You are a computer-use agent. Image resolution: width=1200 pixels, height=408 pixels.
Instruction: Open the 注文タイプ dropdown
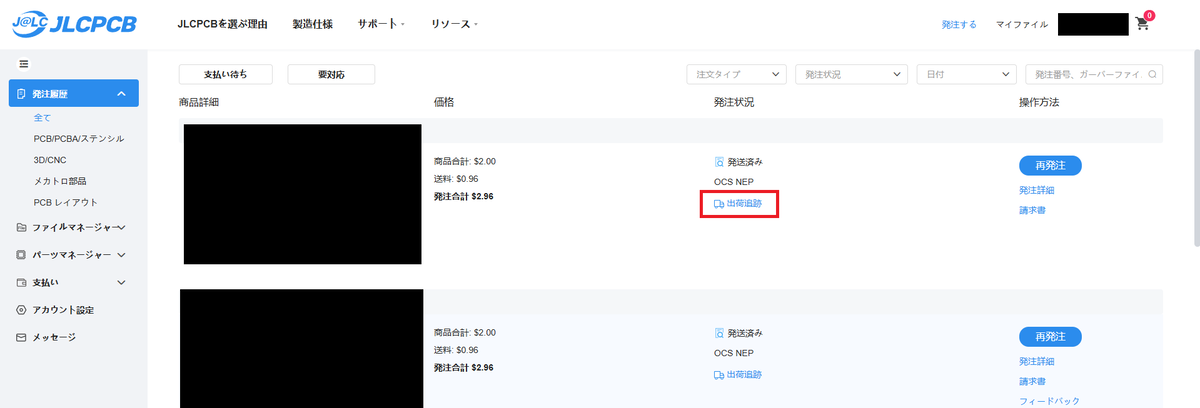tap(736, 74)
